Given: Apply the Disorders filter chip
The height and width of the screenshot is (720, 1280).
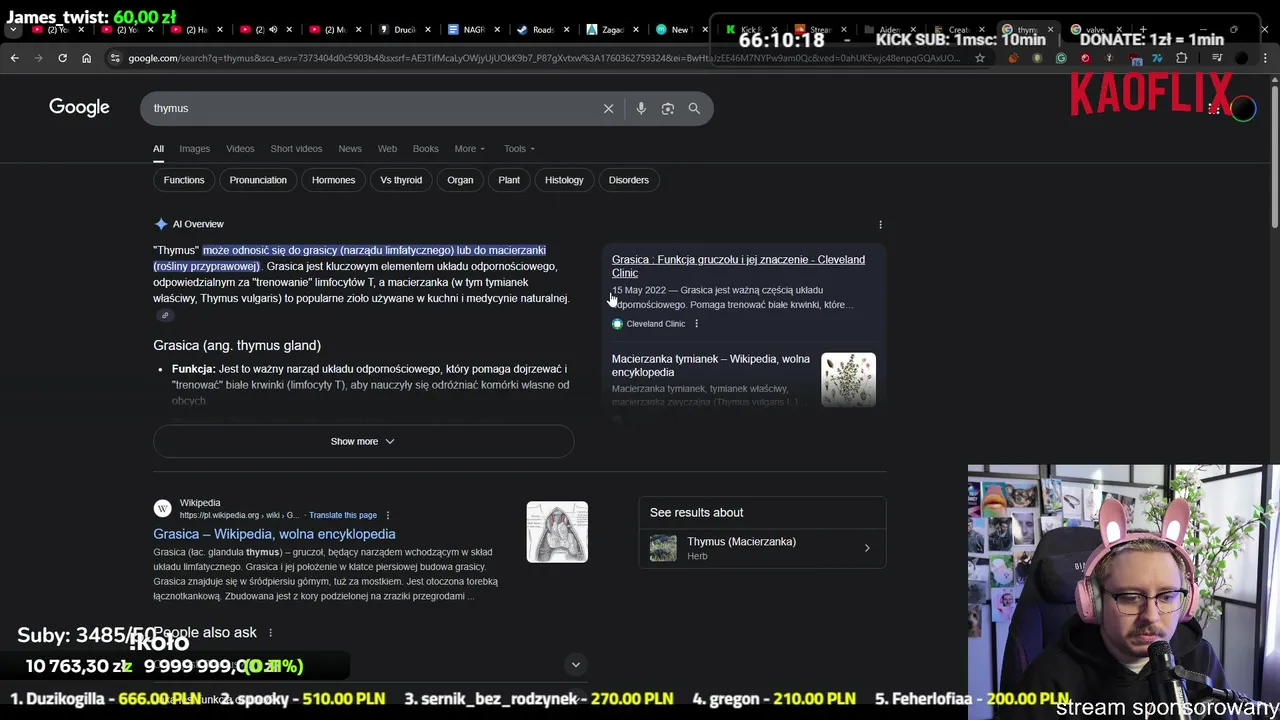Looking at the screenshot, I should 629,180.
